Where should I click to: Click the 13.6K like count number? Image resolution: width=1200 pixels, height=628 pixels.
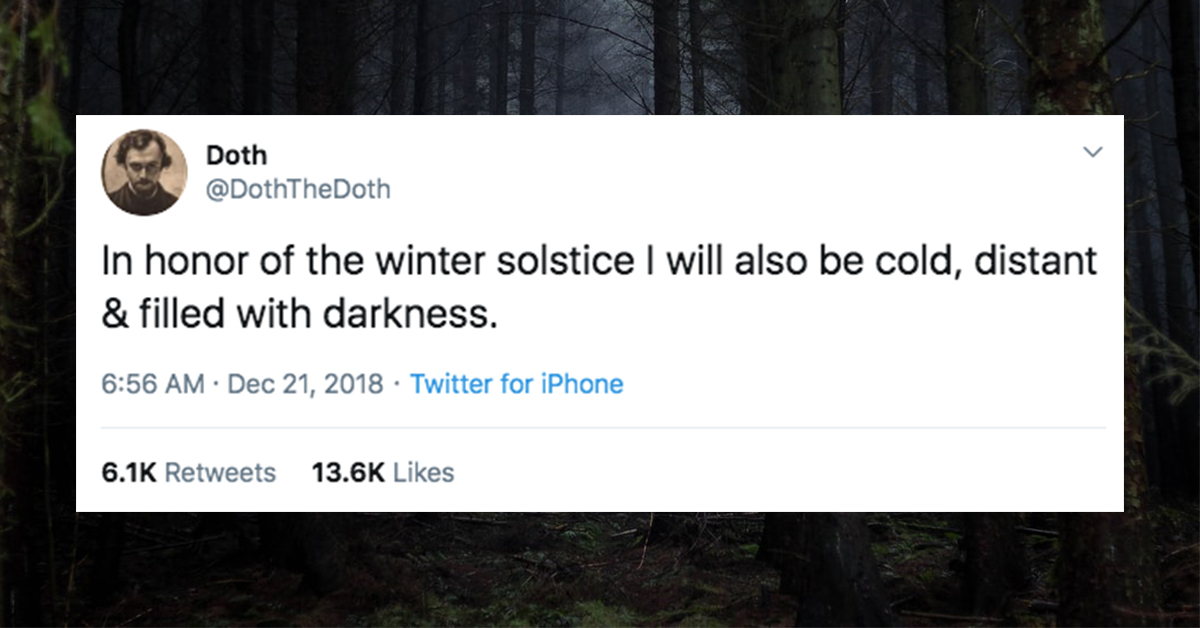349,472
